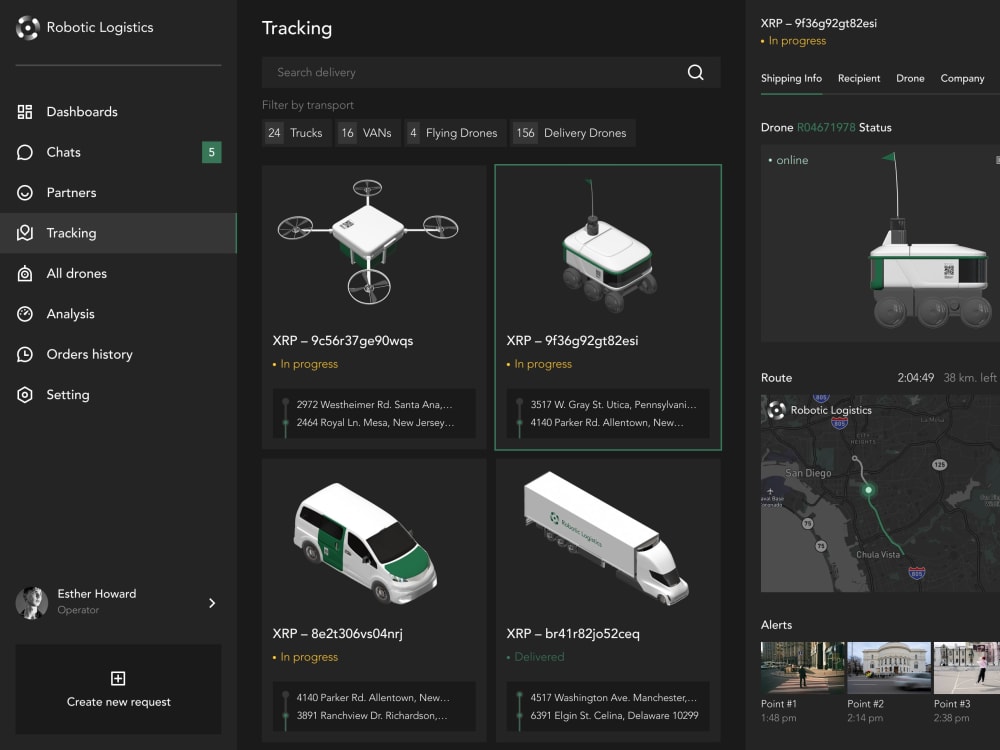
Task: Select flying drone card XRP – 9c56r37ge90wqs
Action: point(374,307)
